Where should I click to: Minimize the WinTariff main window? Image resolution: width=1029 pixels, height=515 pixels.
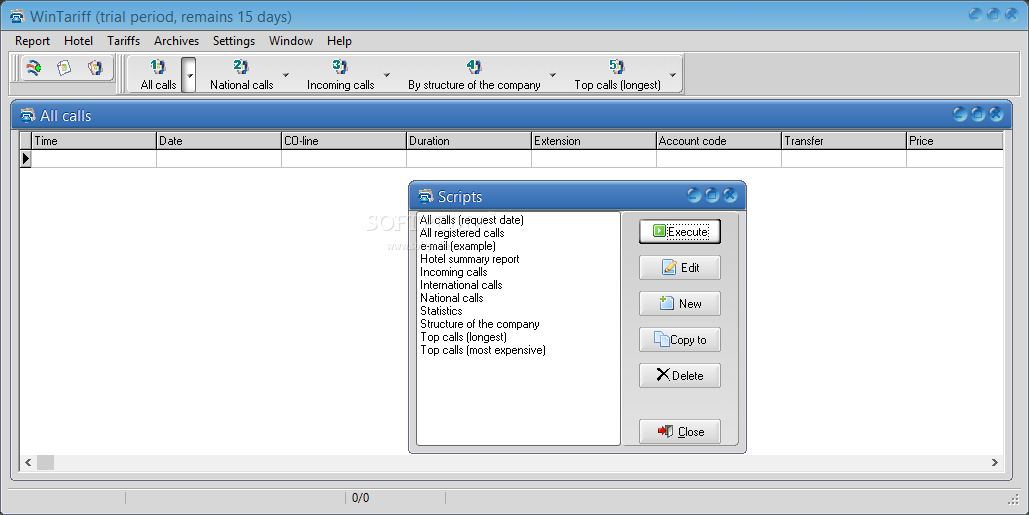(976, 14)
